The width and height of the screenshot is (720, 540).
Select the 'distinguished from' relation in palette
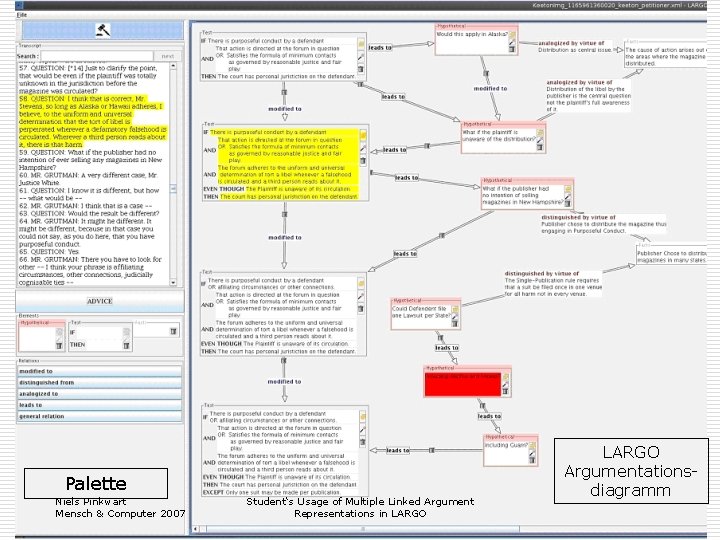pos(100,382)
